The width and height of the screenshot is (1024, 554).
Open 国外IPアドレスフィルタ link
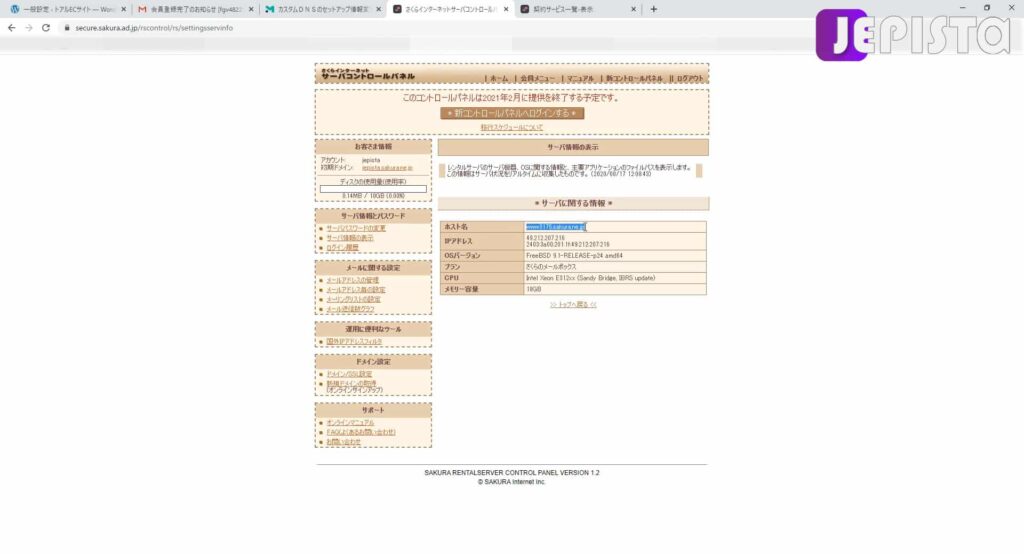[x=354, y=342]
